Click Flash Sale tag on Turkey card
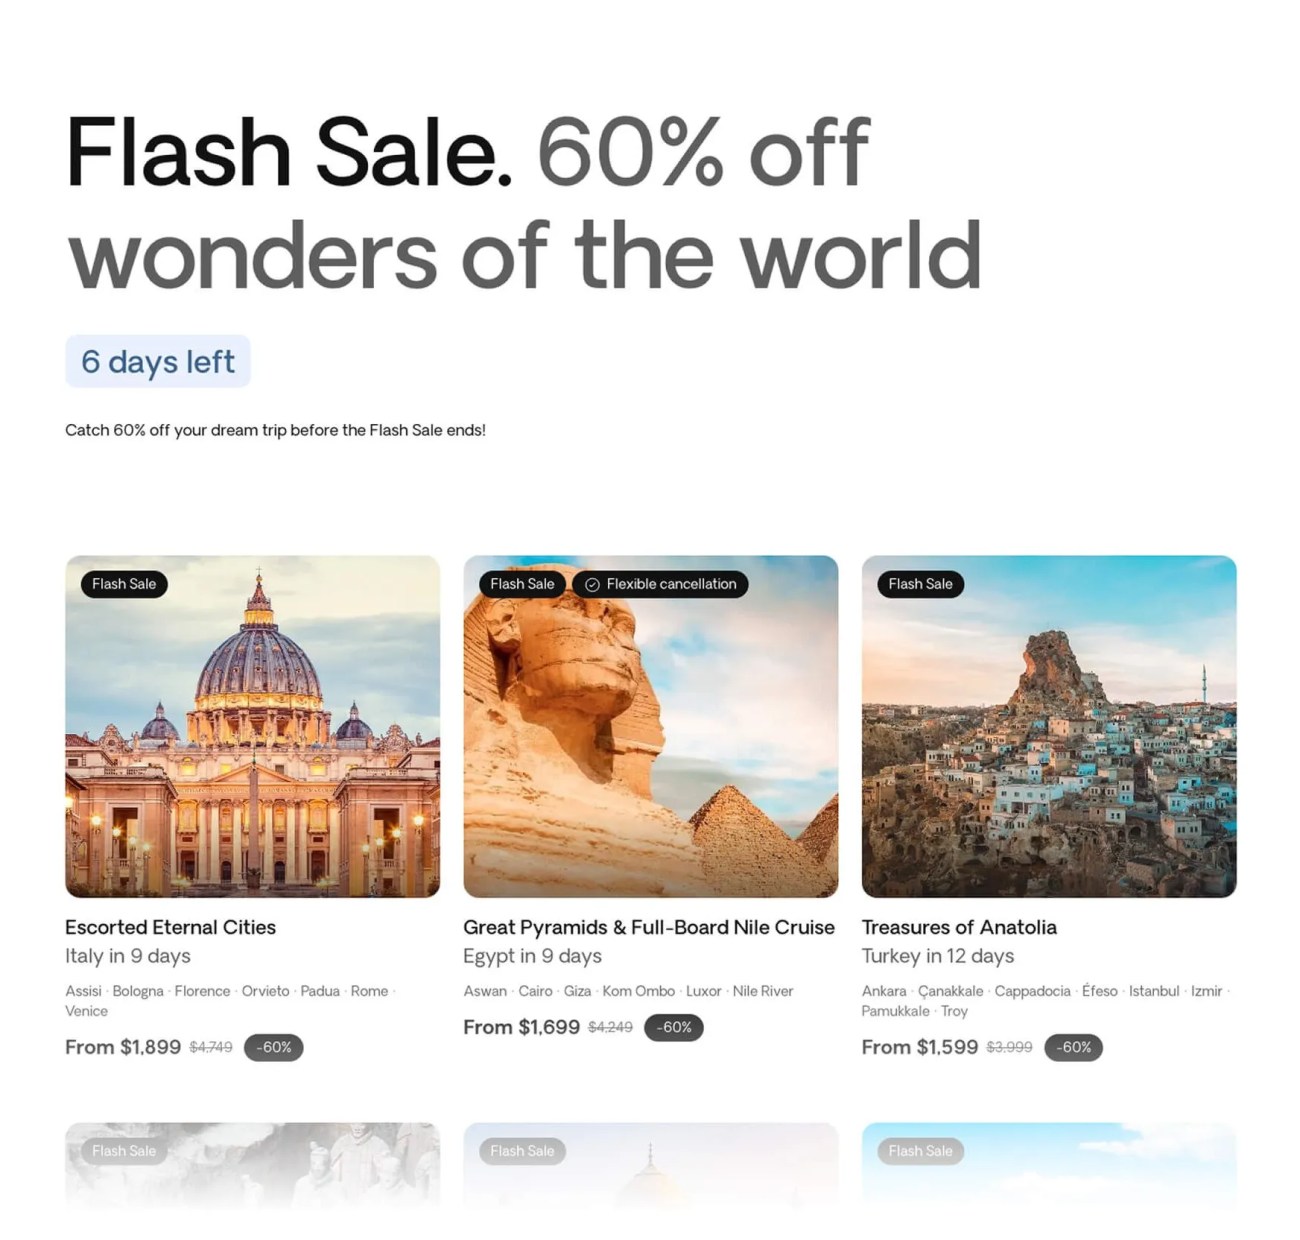This screenshot has width=1300, height=1240. [920, 584]
